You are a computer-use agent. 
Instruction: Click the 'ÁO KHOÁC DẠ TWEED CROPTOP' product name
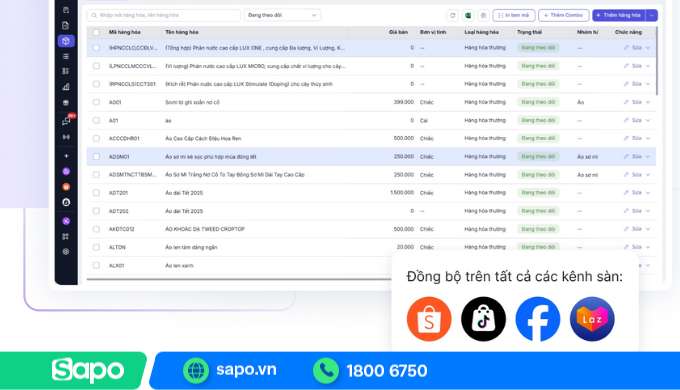coord(205,229)
